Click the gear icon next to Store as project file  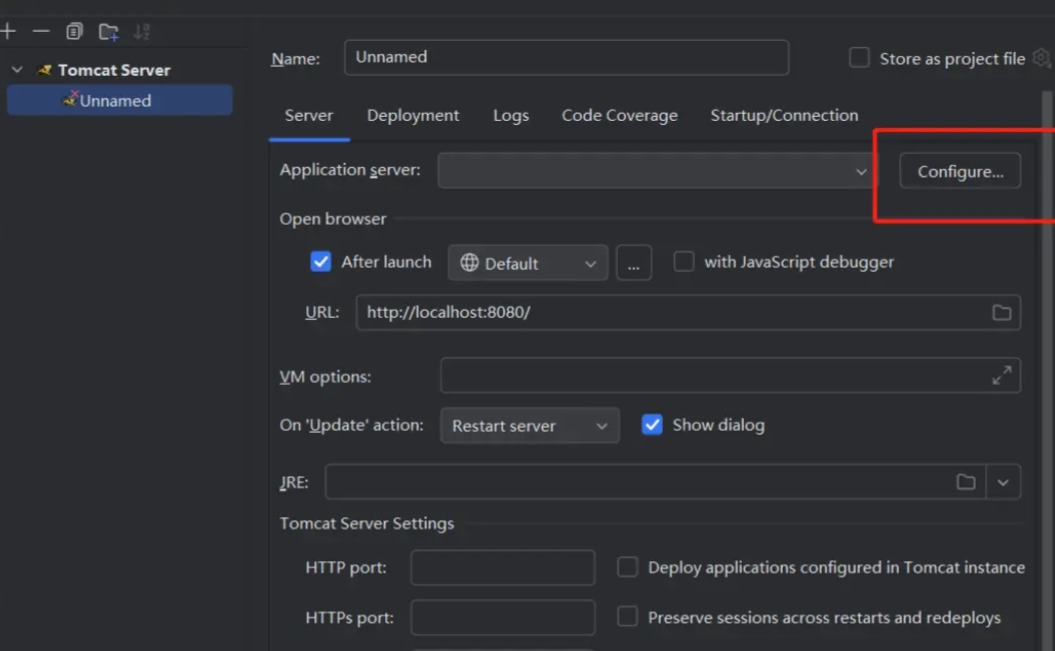[1042, 58]
